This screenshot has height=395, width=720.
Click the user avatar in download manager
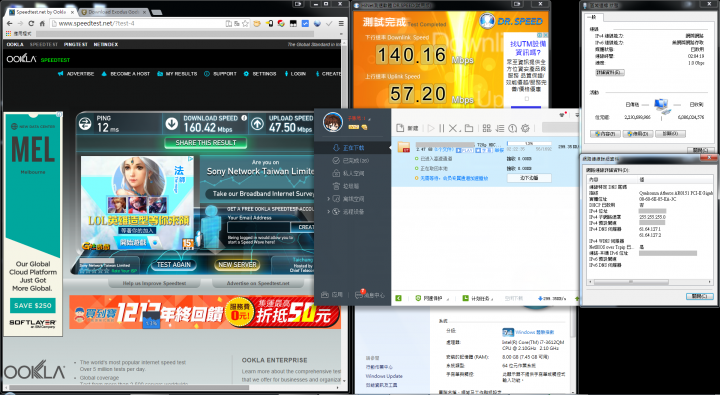tap(333, 122)
